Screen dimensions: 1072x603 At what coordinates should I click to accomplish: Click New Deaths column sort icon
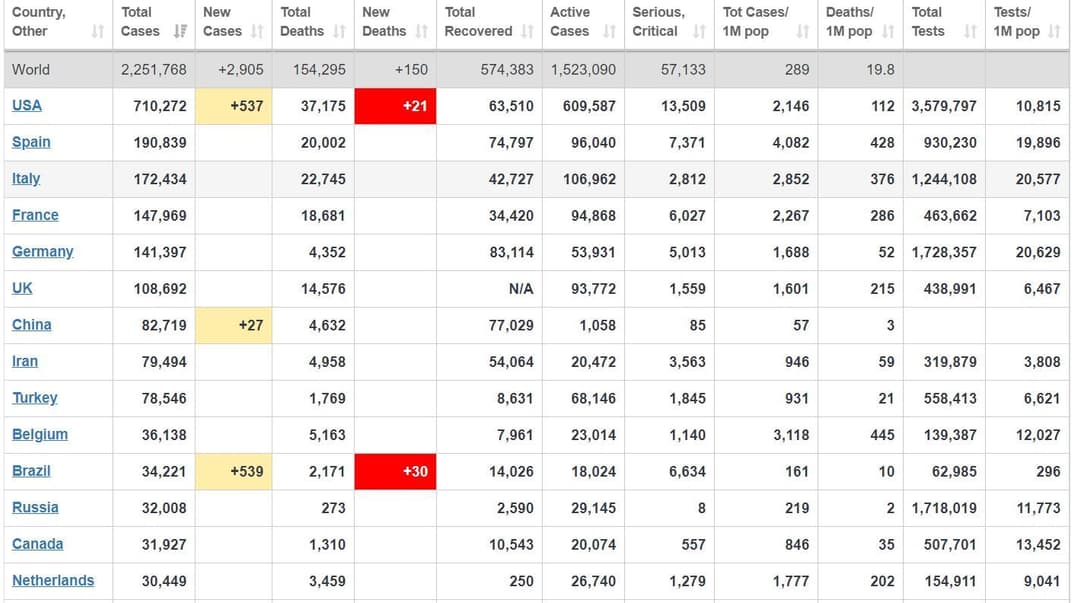(421, 32)
